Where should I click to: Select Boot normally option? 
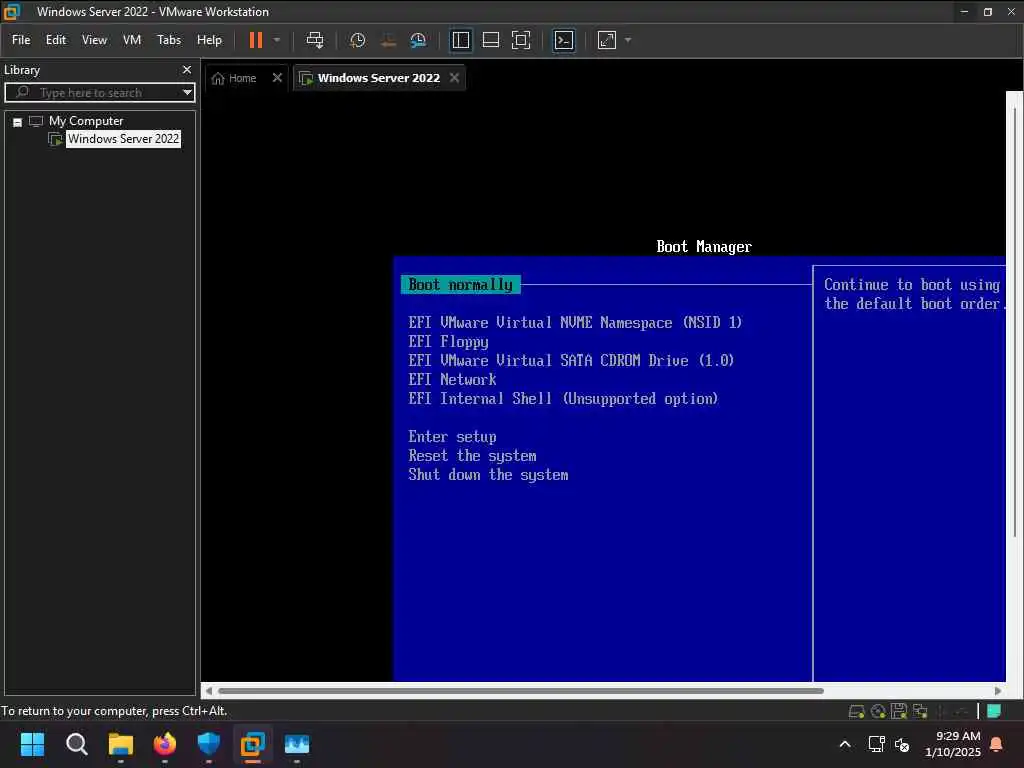tap(460, 285)
